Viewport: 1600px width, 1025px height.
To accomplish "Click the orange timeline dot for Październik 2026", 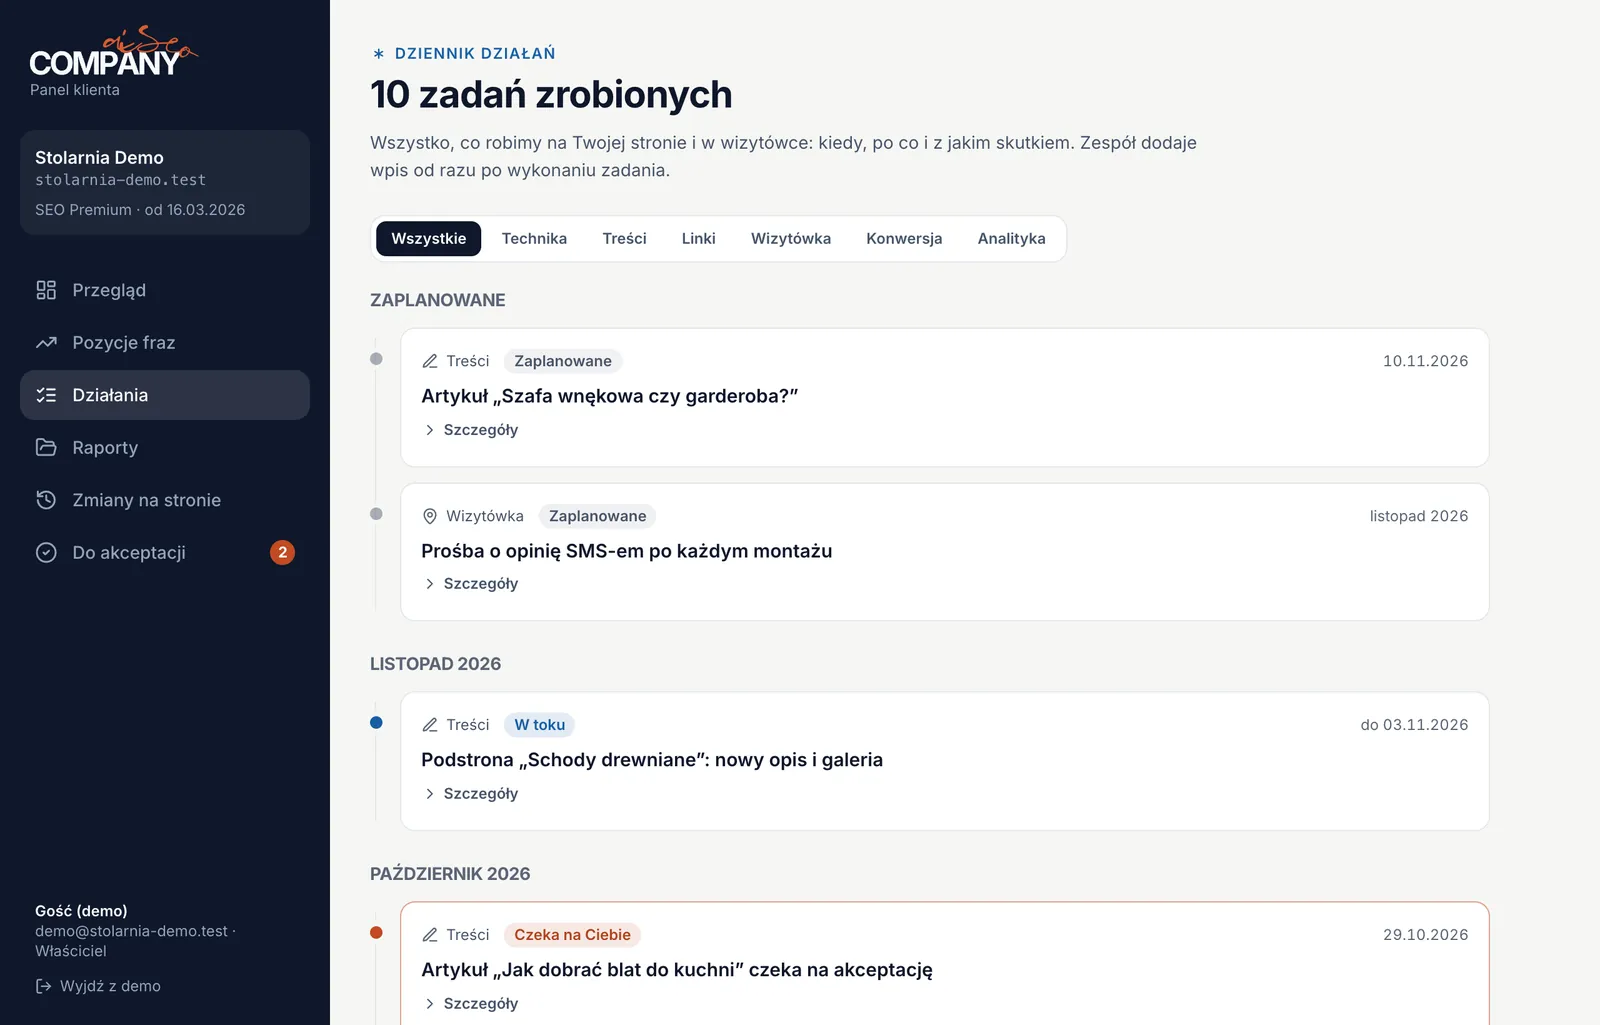I will [x=376, y=933].
